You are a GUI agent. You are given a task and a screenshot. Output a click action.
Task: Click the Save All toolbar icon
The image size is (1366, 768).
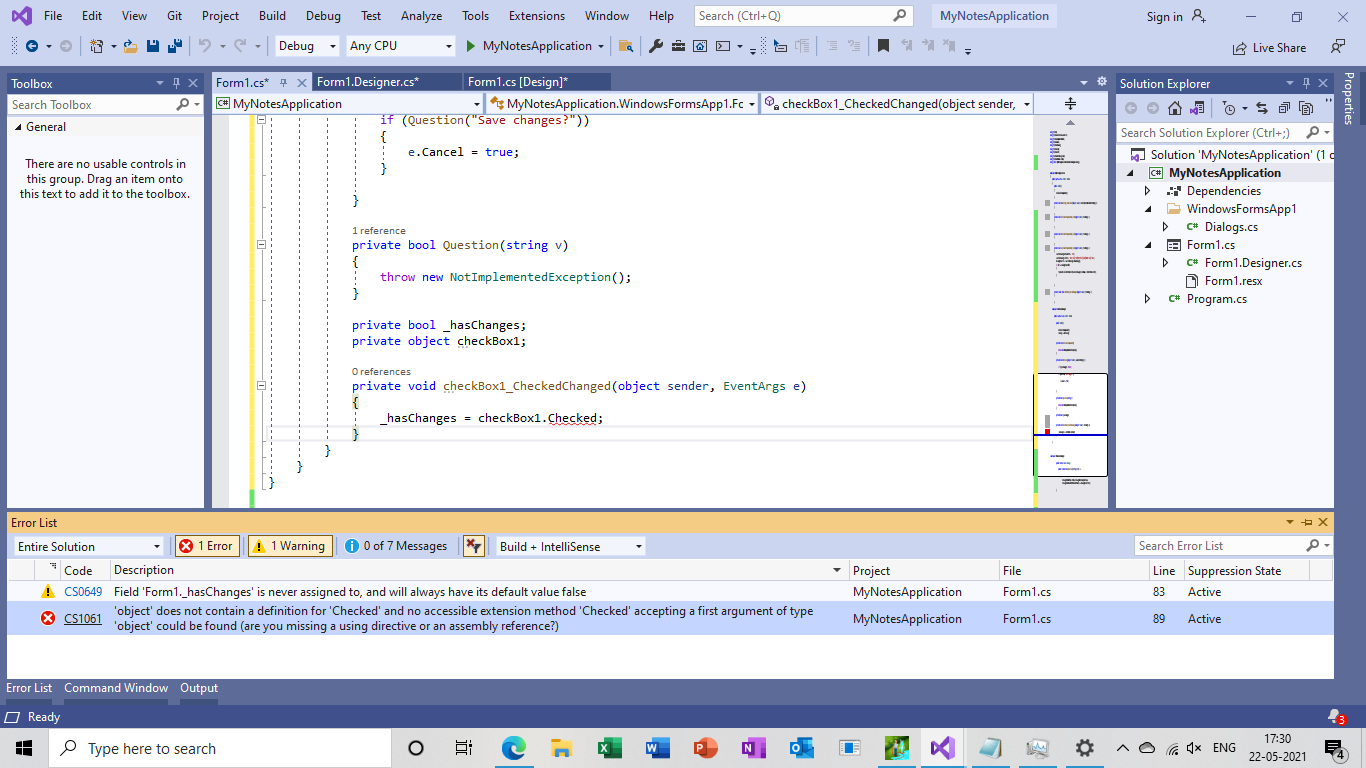click(174, 46)
